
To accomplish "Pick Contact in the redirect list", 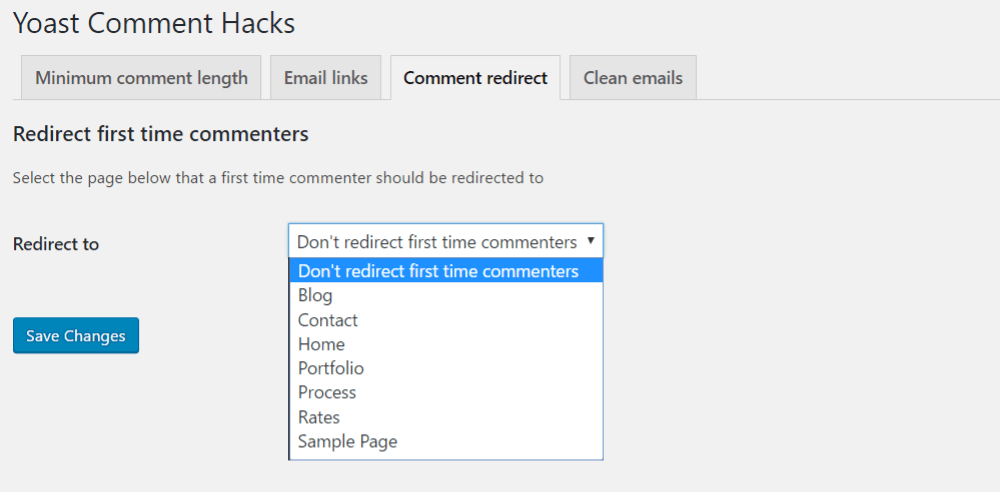I will coord(446,320).
